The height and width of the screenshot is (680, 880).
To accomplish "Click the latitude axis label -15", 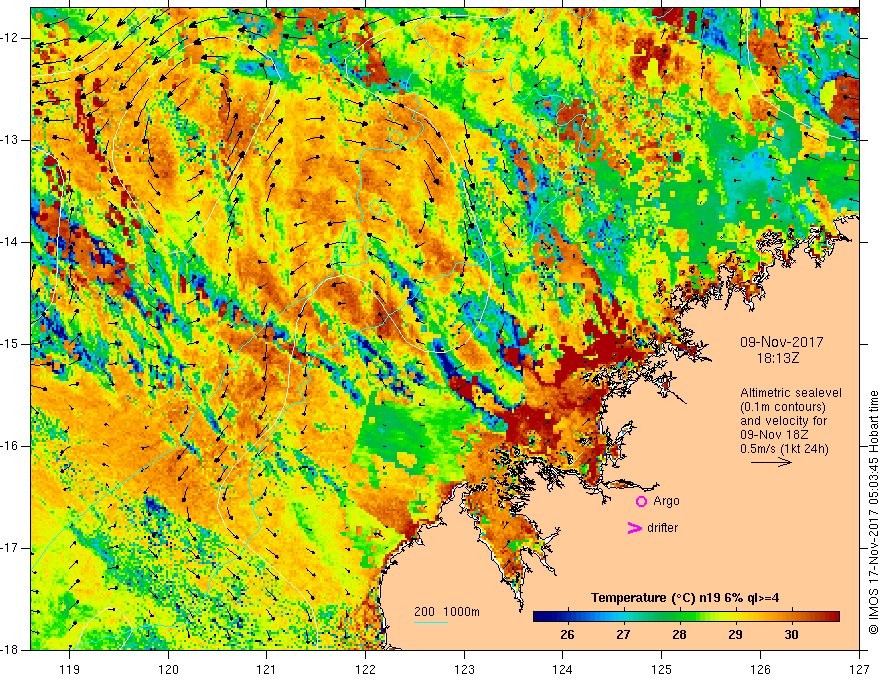I will [10, 344].
